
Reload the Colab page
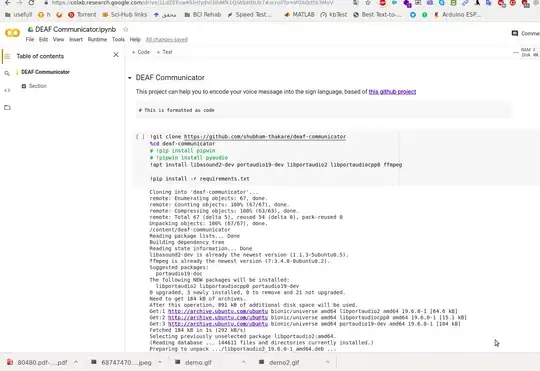click(x=31, y=3)
